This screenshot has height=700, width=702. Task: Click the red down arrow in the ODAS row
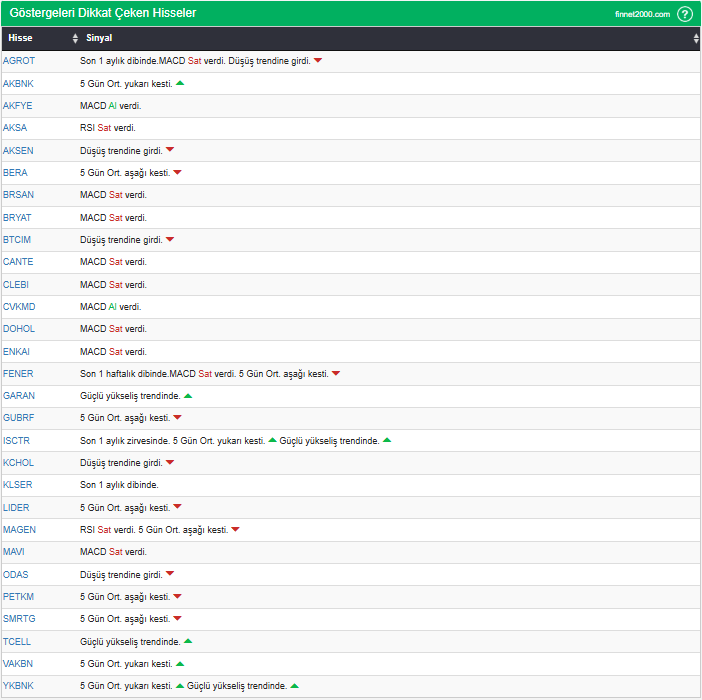pyautogui.click(x=170, y=573)
